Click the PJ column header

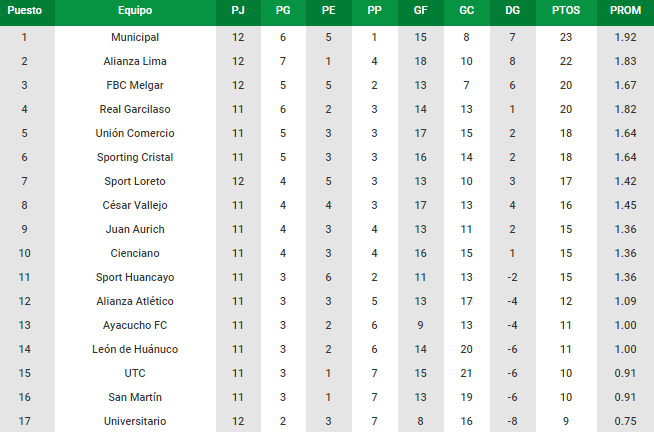point(238,10)
